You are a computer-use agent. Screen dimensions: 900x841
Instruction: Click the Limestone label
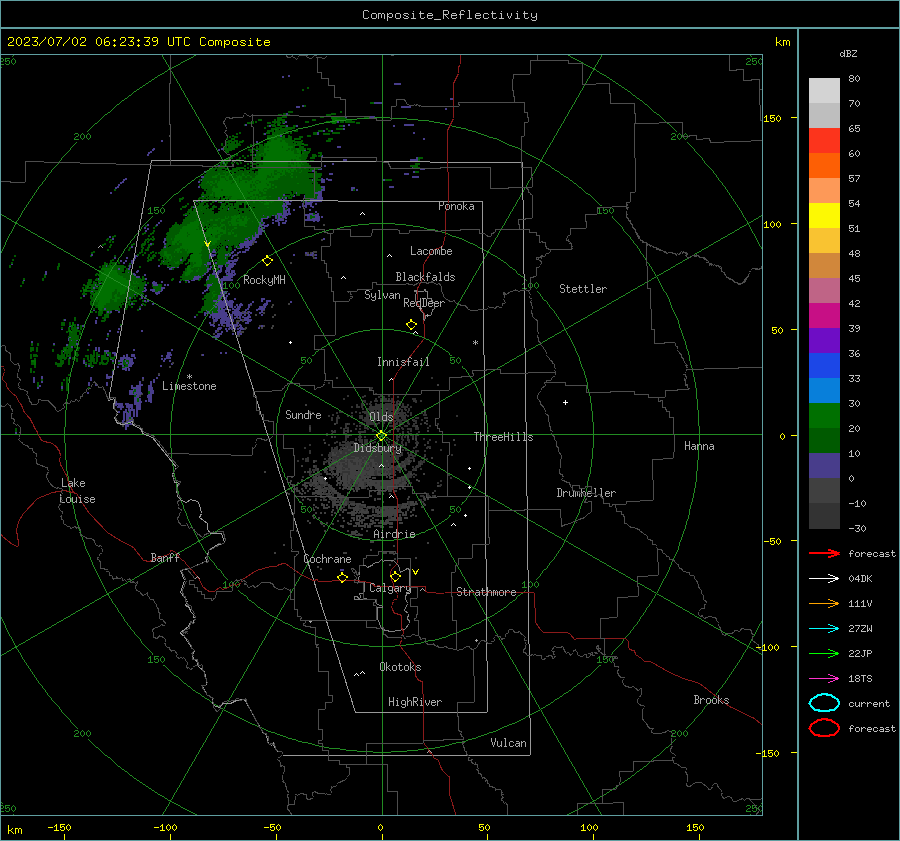(x=189, y=386)
